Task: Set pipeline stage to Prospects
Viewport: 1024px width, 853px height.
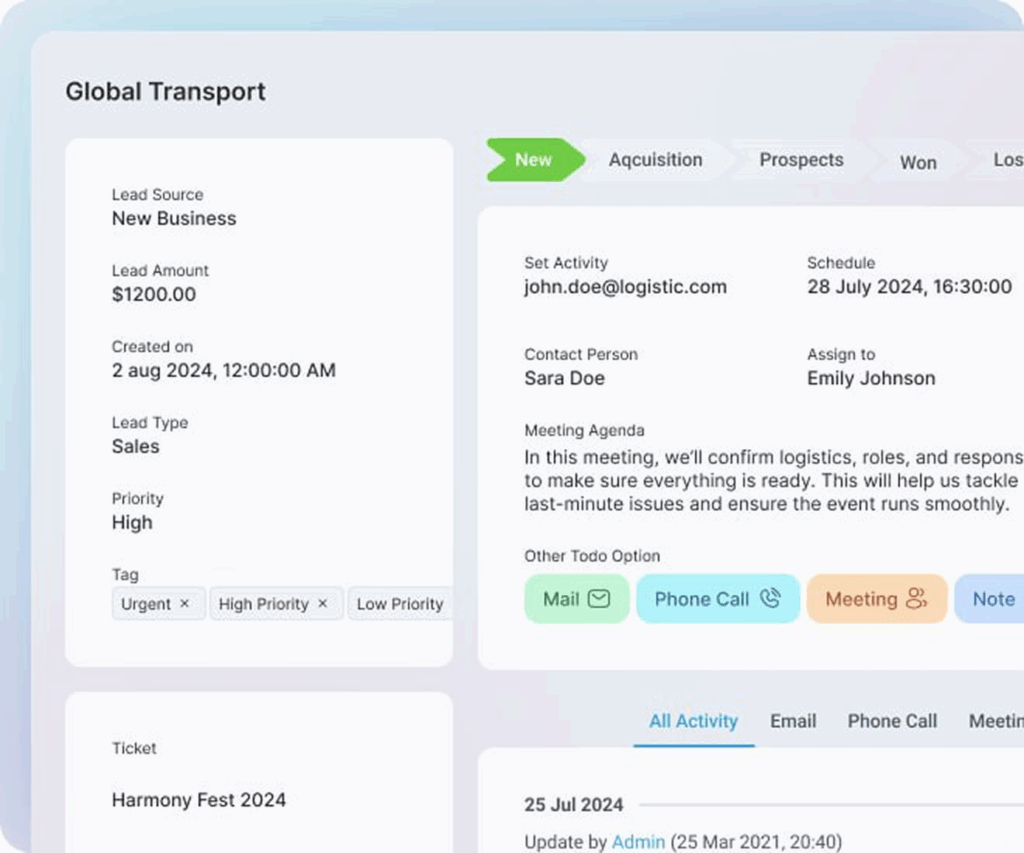Action: [x=801, y=160]
